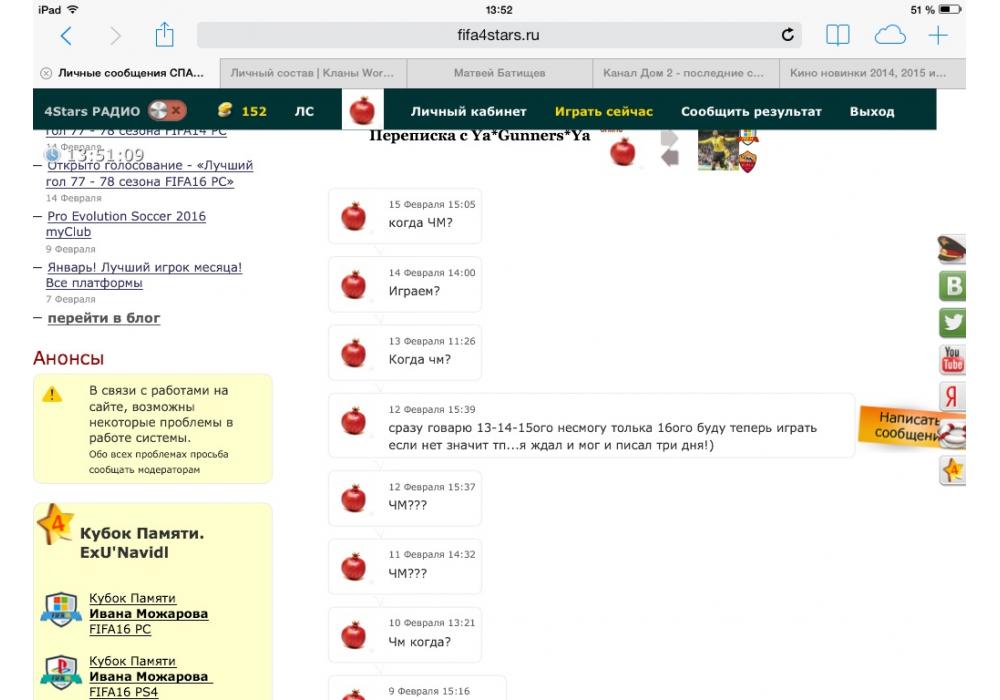Switch to Кино новинки 2014 tab

(872, 73)
